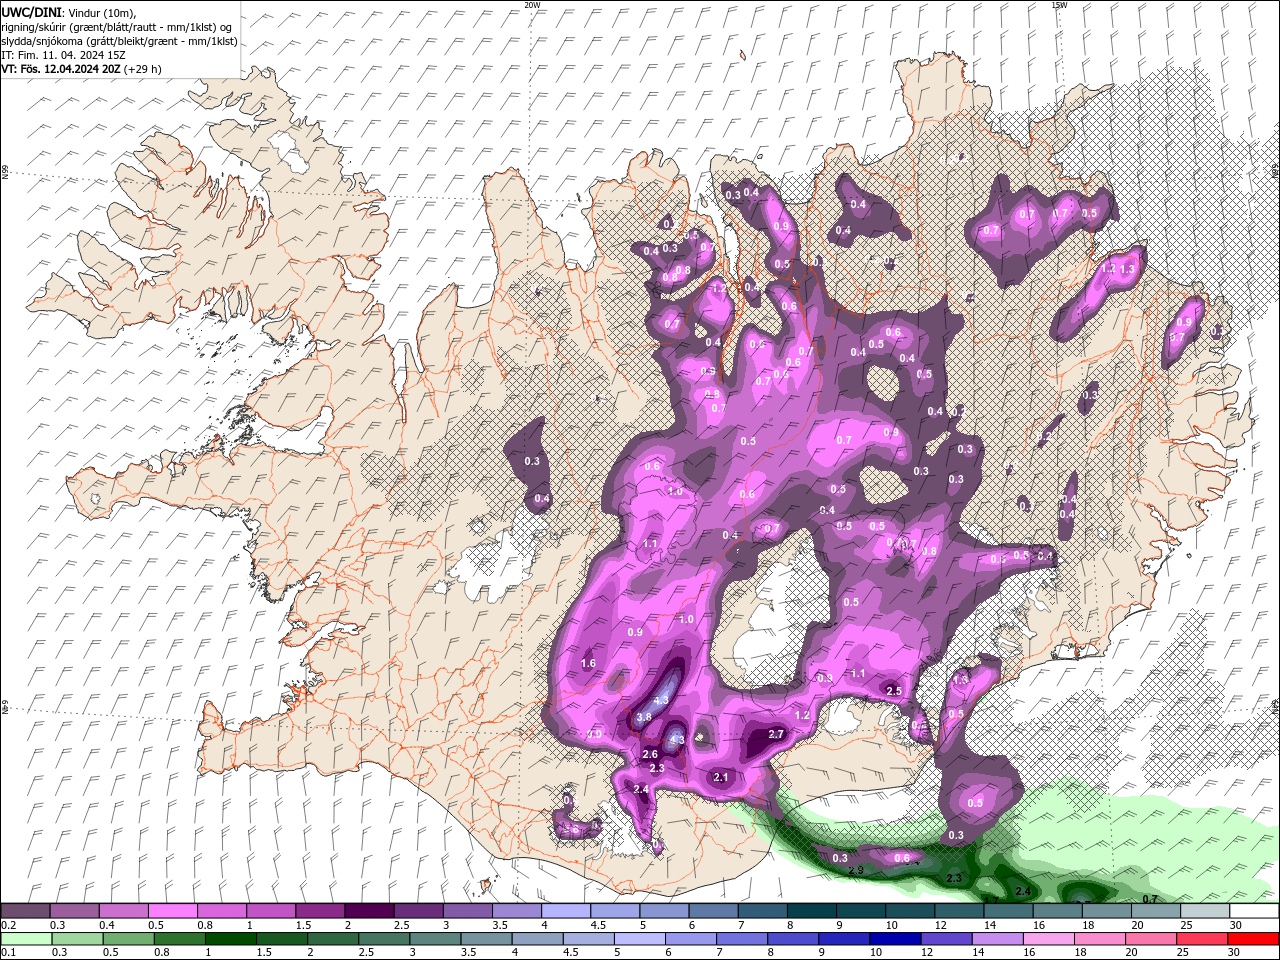Pick the darkest purple 2–2.5 snow legend swatch
Viewport: 1280px width, 960px height.
pyautogui.click(x=368, y=911)
